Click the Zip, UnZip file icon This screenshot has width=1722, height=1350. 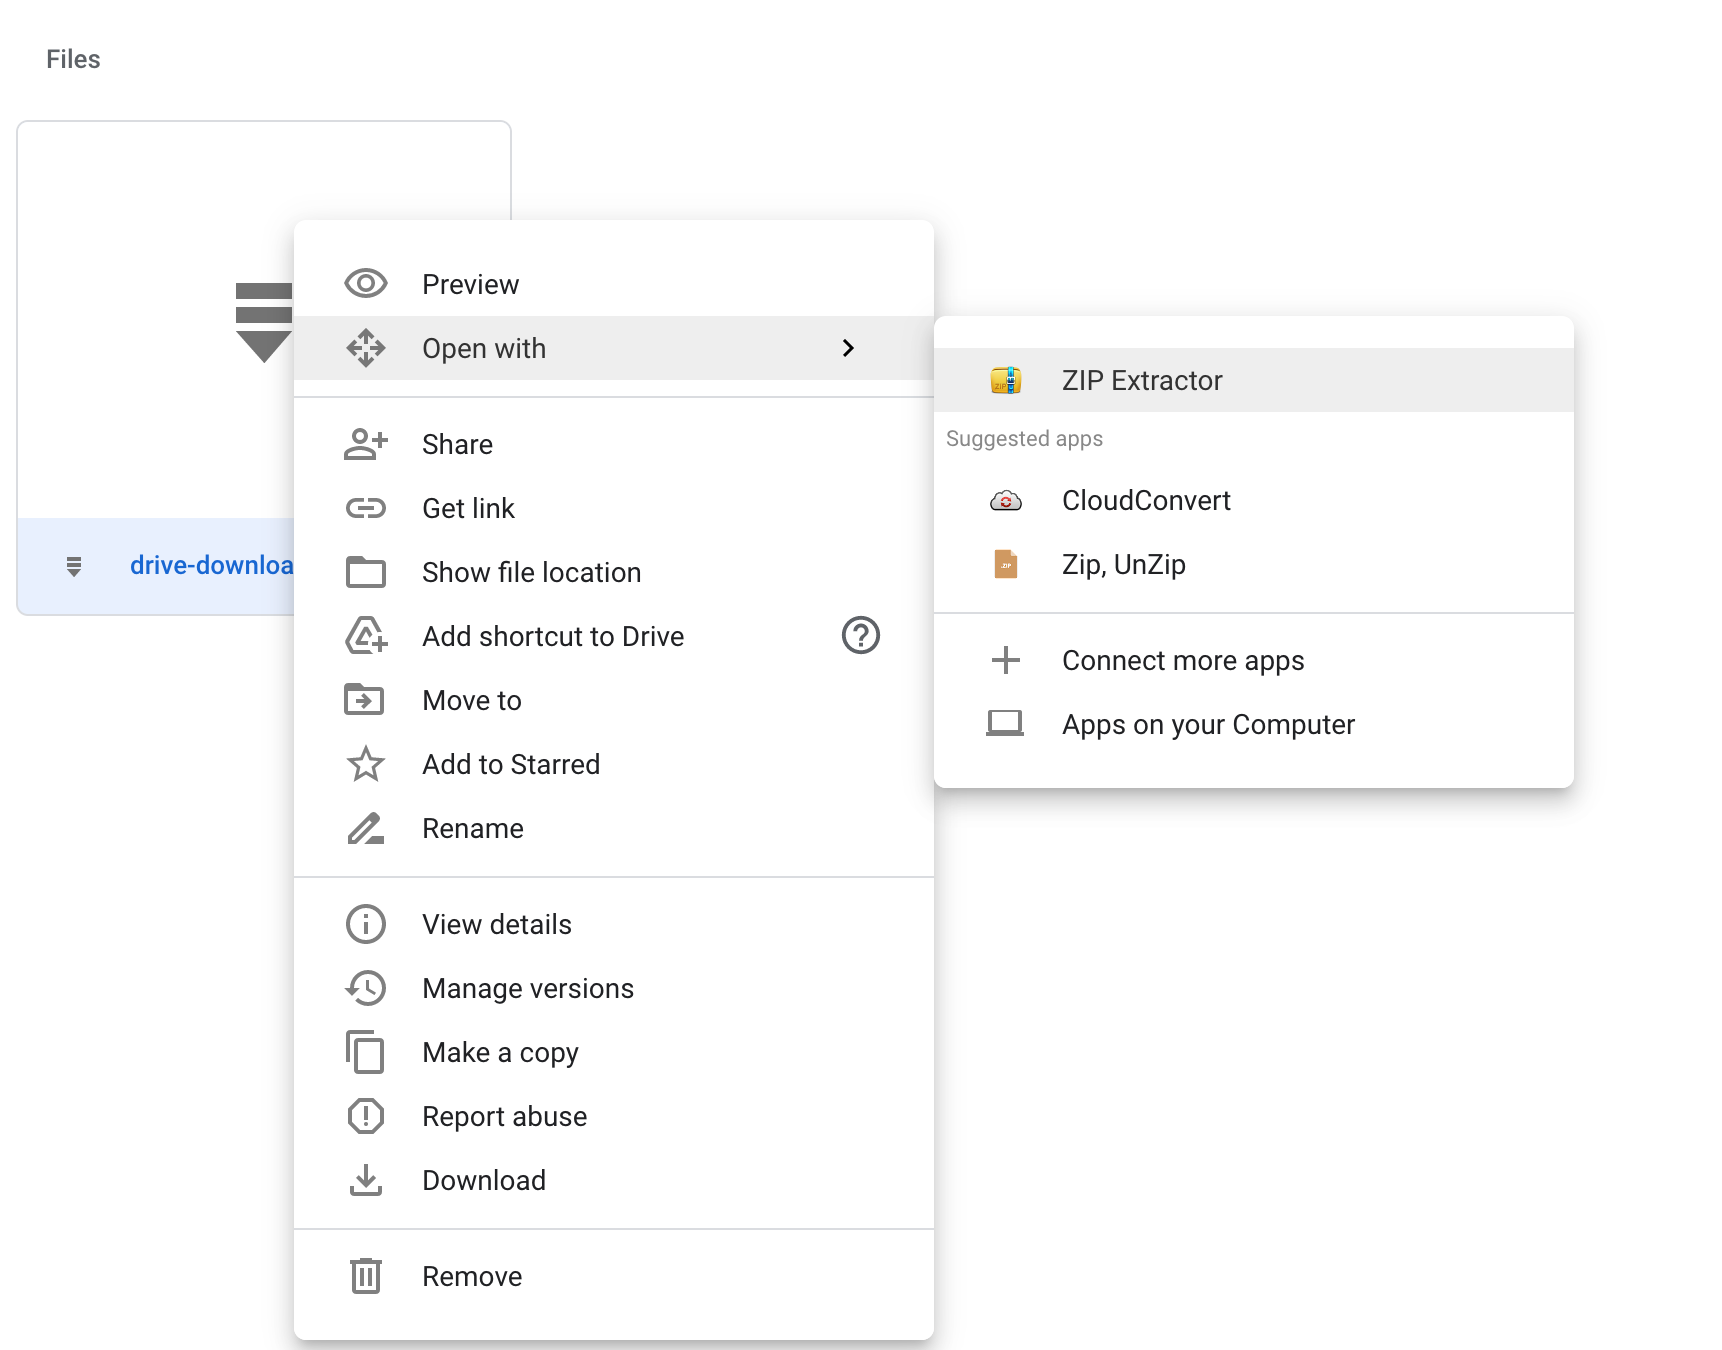click(1007, 564)
